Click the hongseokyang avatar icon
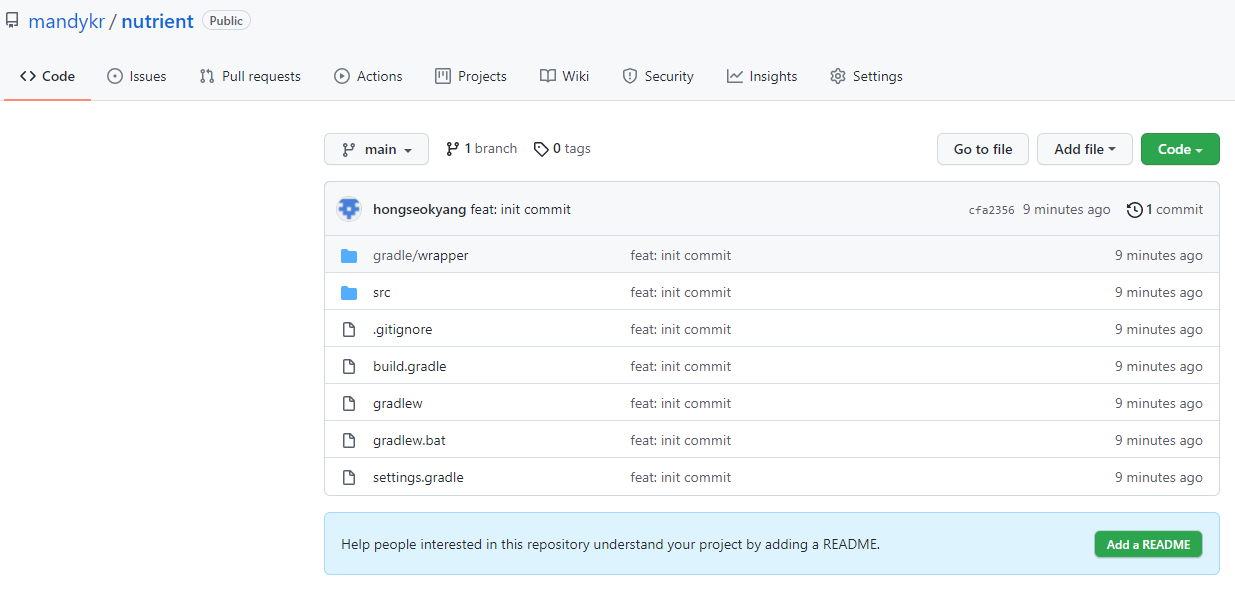Viewport: 1235px width, 594px height. [349, 209]
